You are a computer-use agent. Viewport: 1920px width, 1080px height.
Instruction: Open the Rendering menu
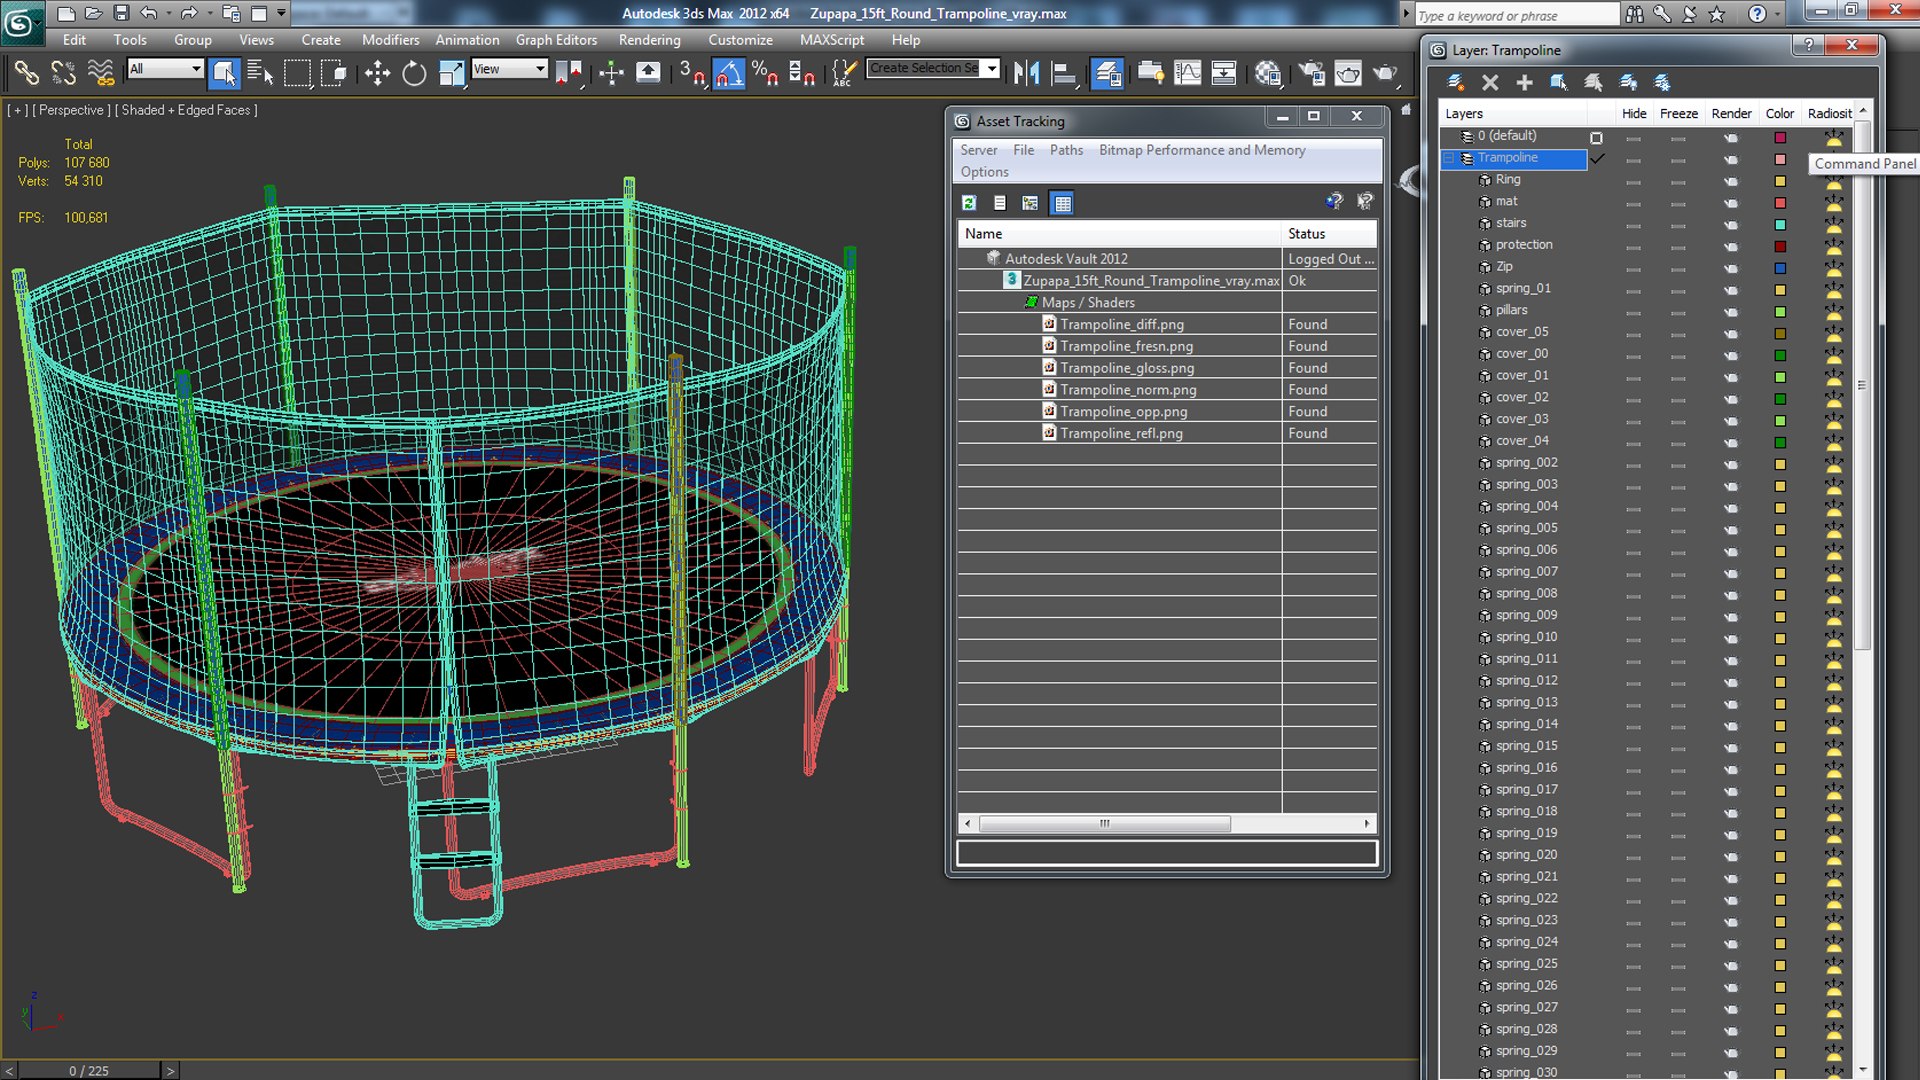tap(649, 40)
